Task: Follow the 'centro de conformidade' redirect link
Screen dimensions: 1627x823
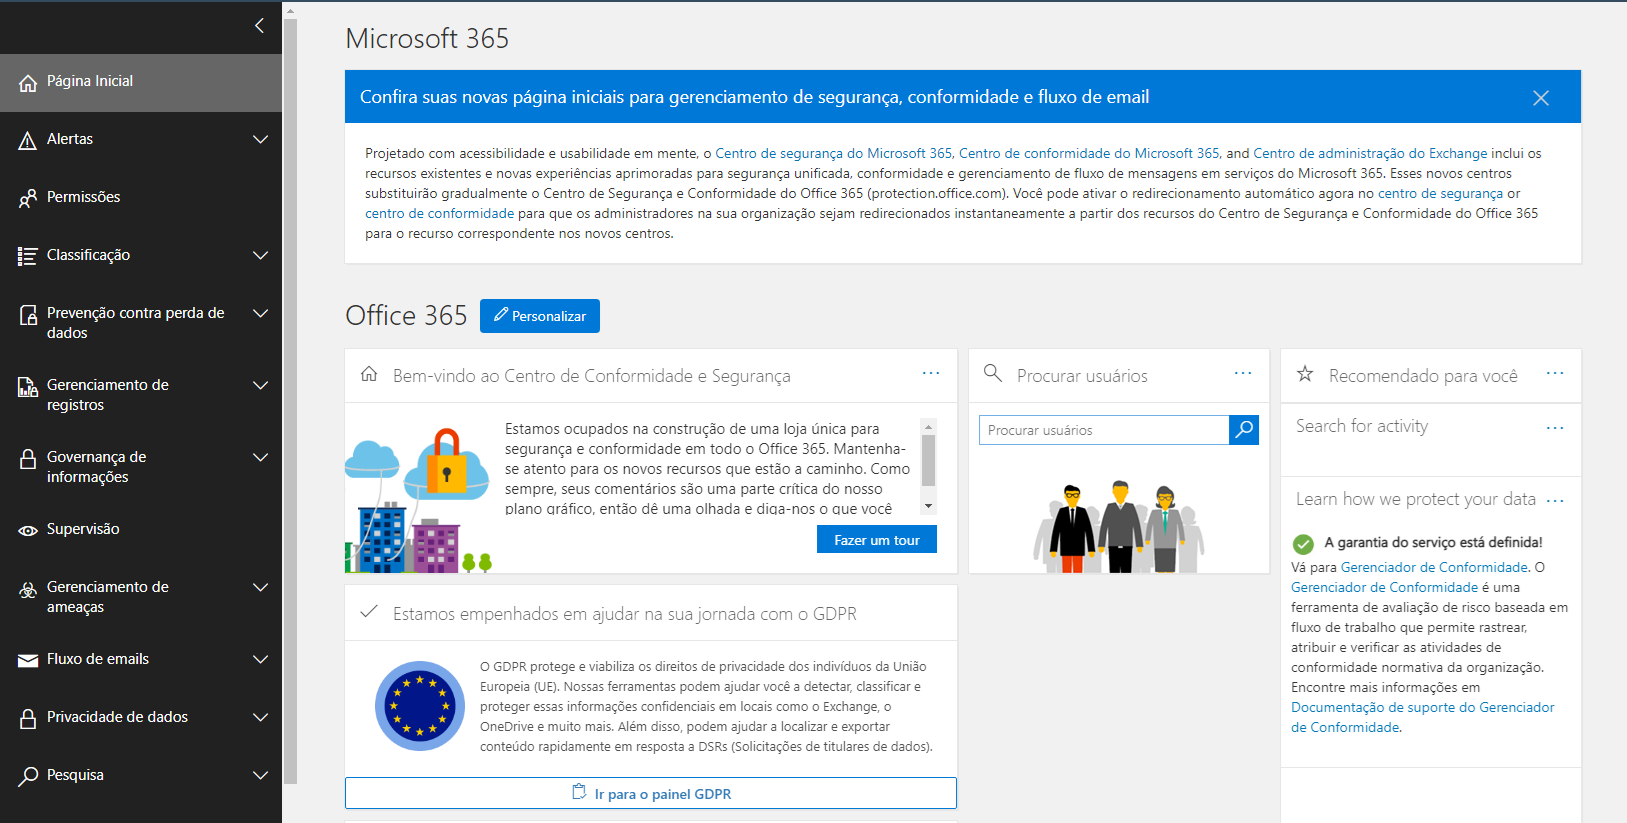Action: (439, 213)
